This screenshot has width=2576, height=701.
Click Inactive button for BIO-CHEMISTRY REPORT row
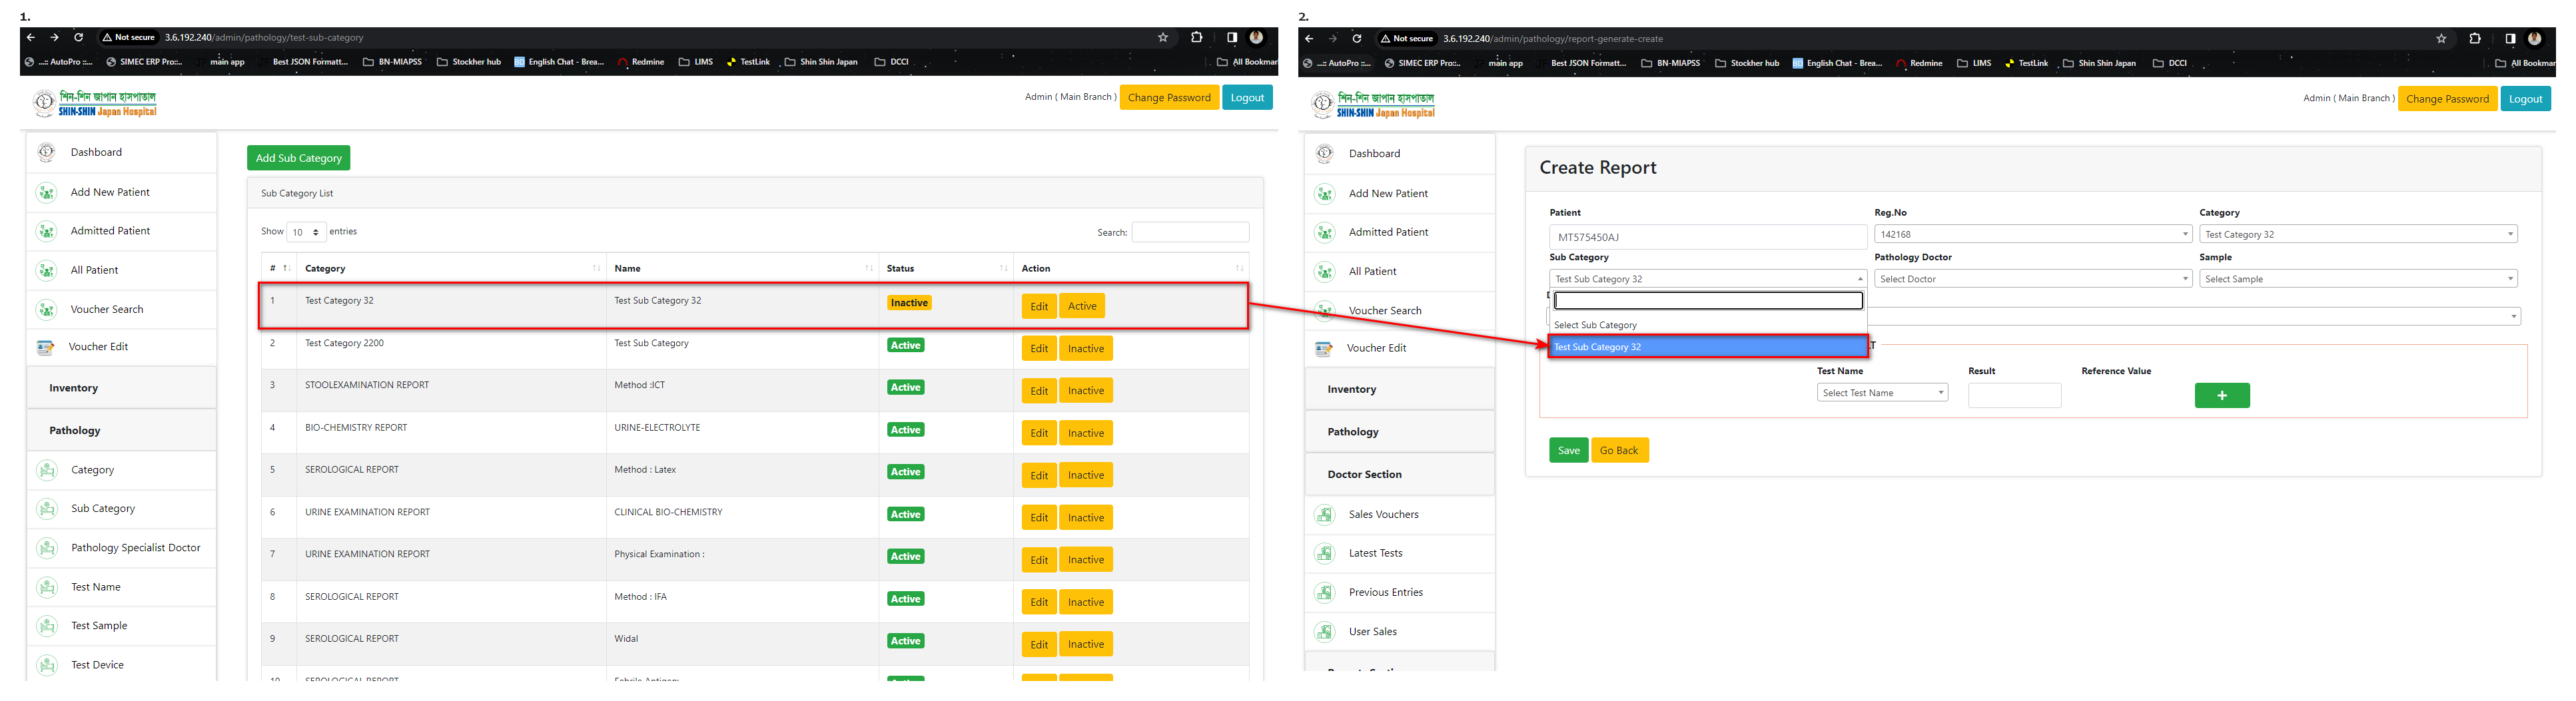point(1086,433)
